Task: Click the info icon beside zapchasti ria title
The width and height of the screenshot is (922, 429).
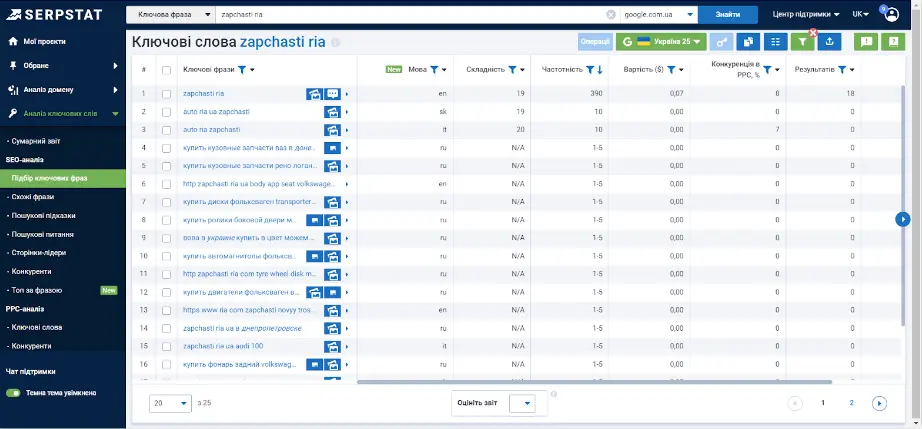Action: 335,43
